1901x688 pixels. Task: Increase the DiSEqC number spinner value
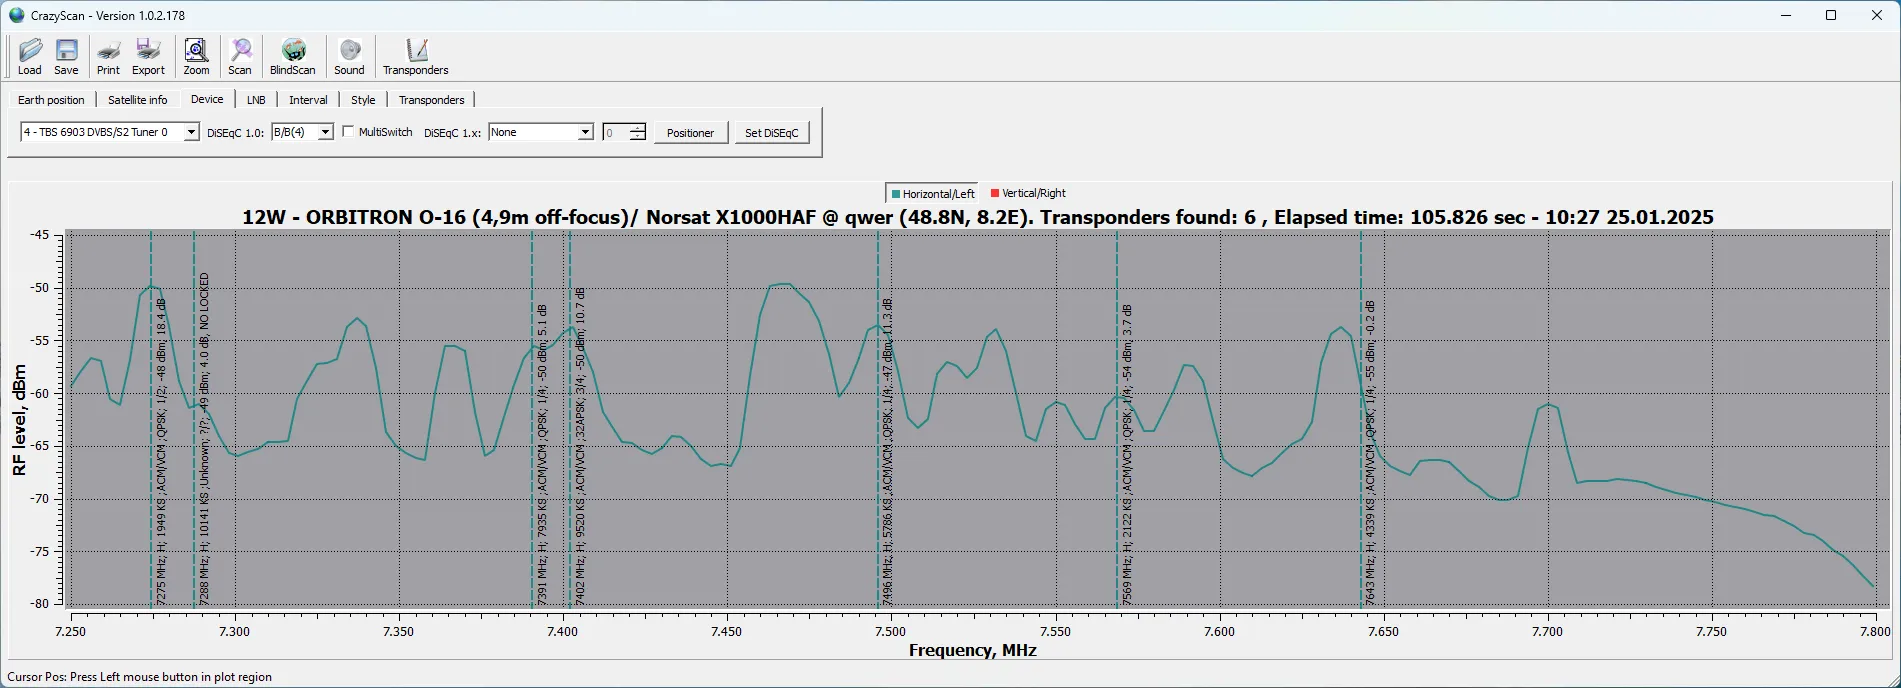pyautogui.click(x=638, y=128)
